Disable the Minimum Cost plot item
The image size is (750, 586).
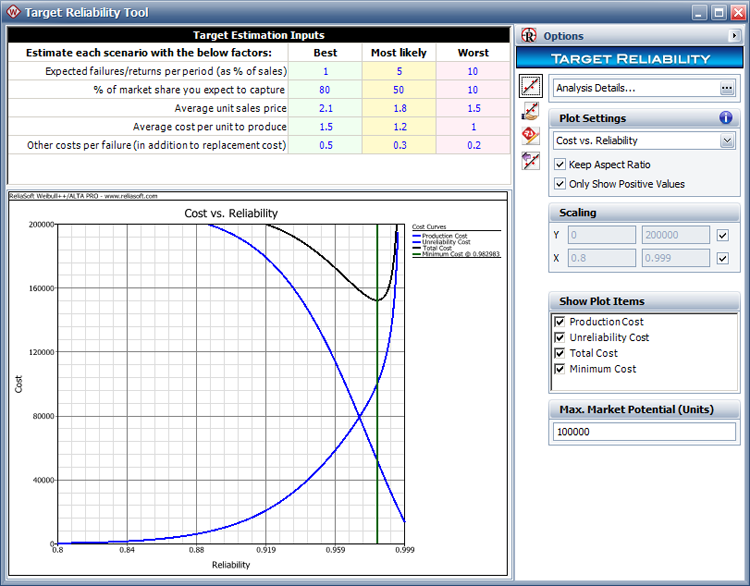[560, 369]
